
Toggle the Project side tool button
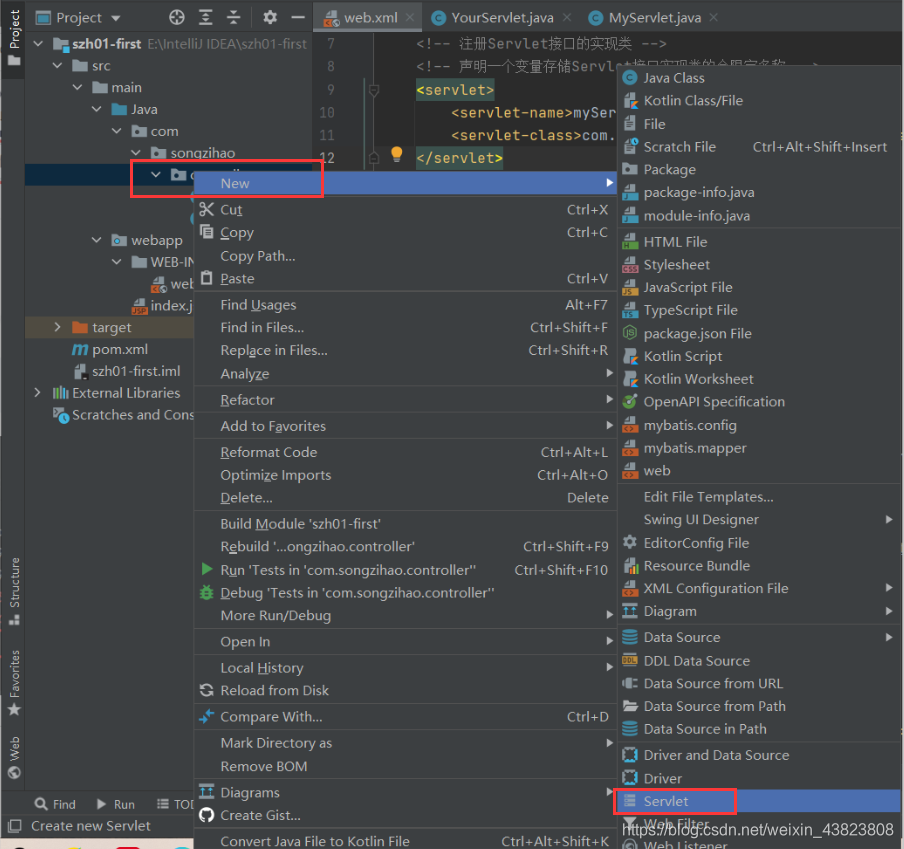14,38
